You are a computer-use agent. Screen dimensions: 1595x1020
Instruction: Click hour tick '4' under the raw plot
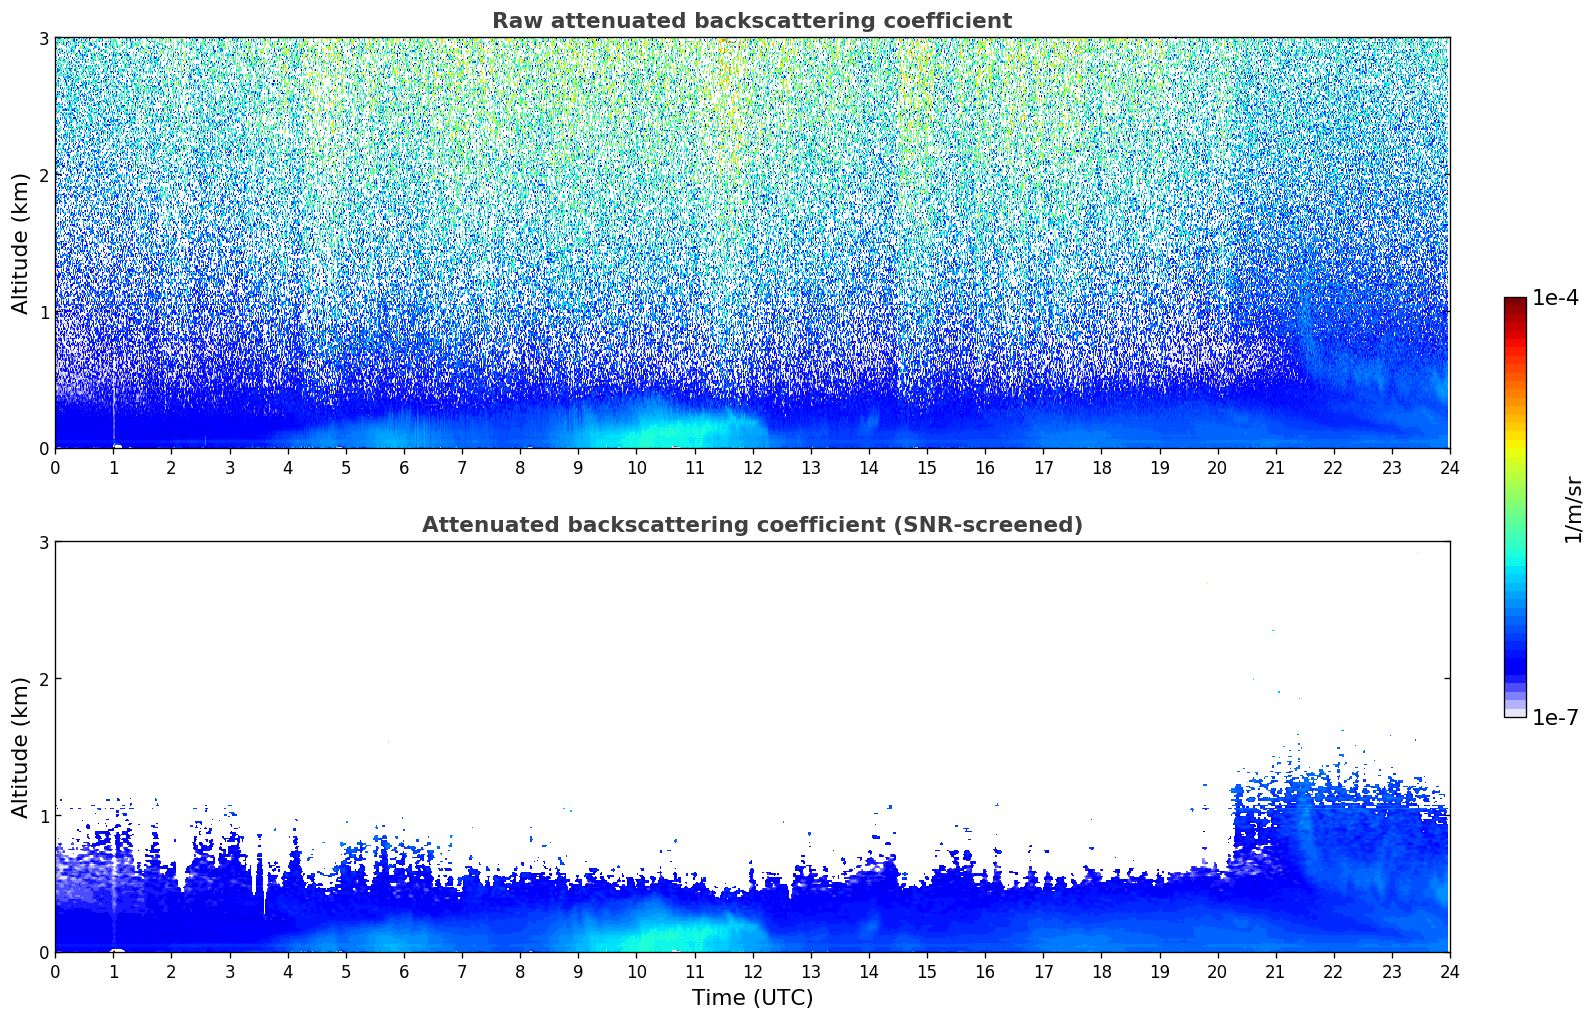pyautogui.click(x=288, y=467)
